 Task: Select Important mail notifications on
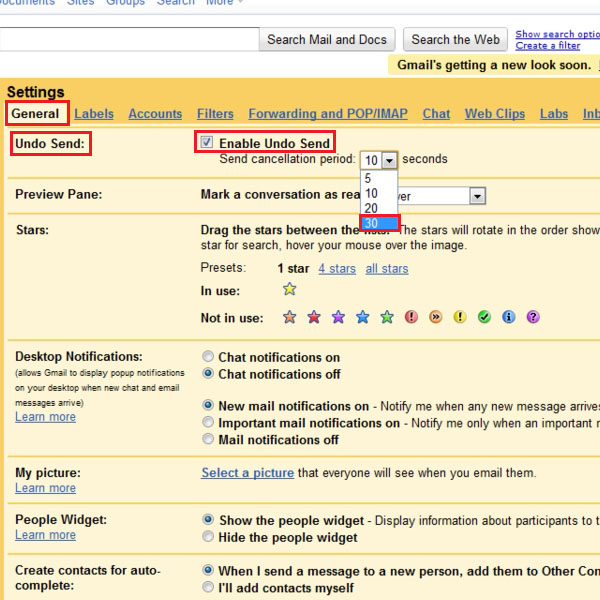point(208,422)
